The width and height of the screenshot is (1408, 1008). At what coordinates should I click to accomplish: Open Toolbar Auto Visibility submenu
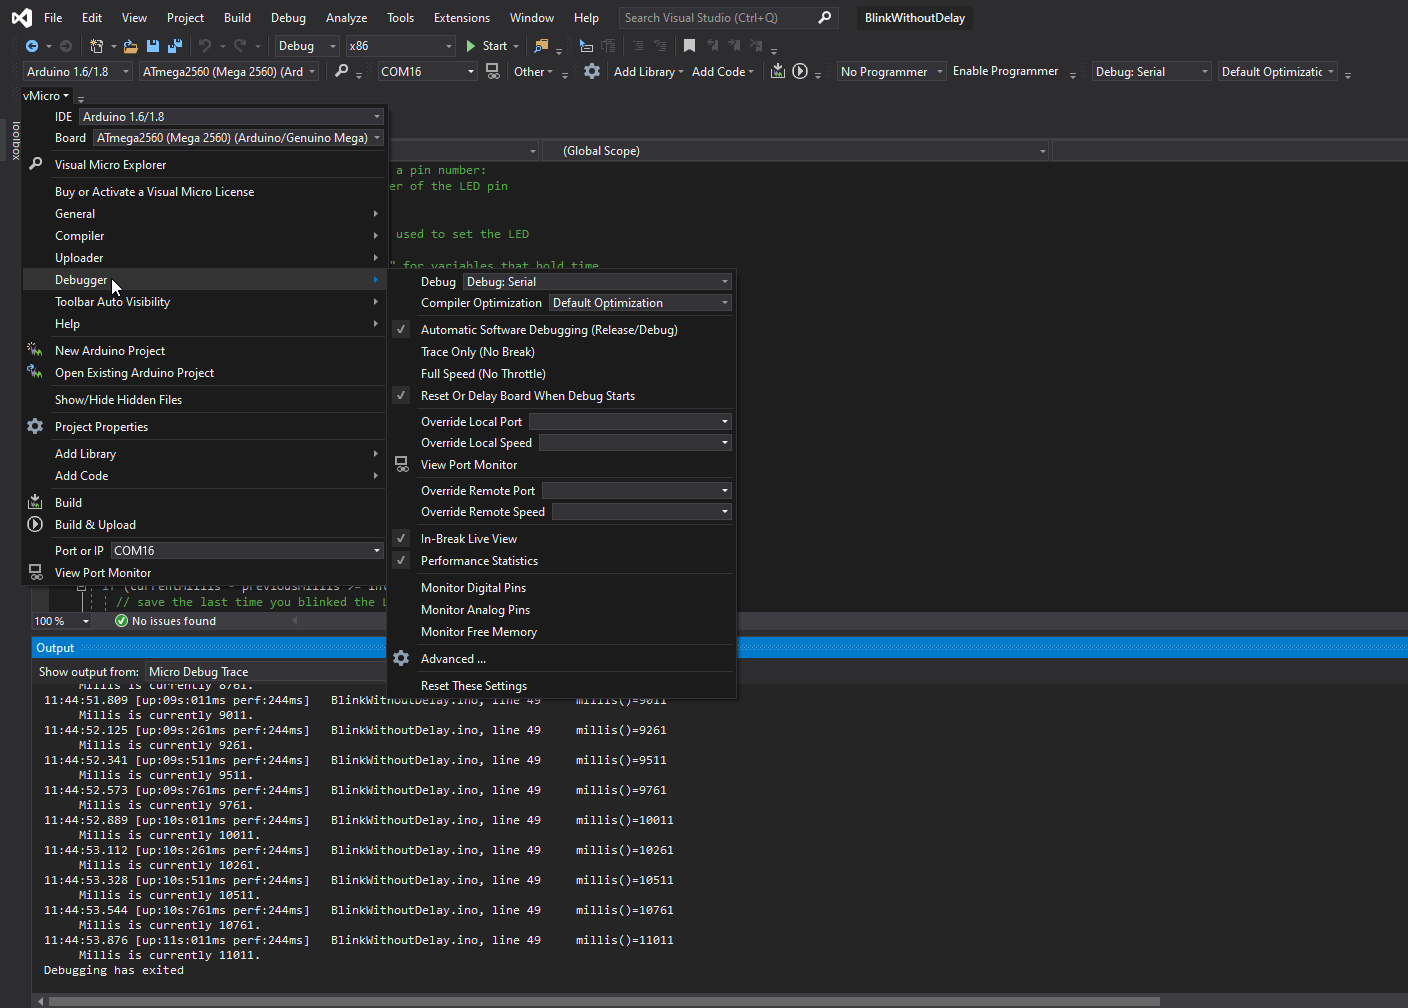tap(204, 302)
